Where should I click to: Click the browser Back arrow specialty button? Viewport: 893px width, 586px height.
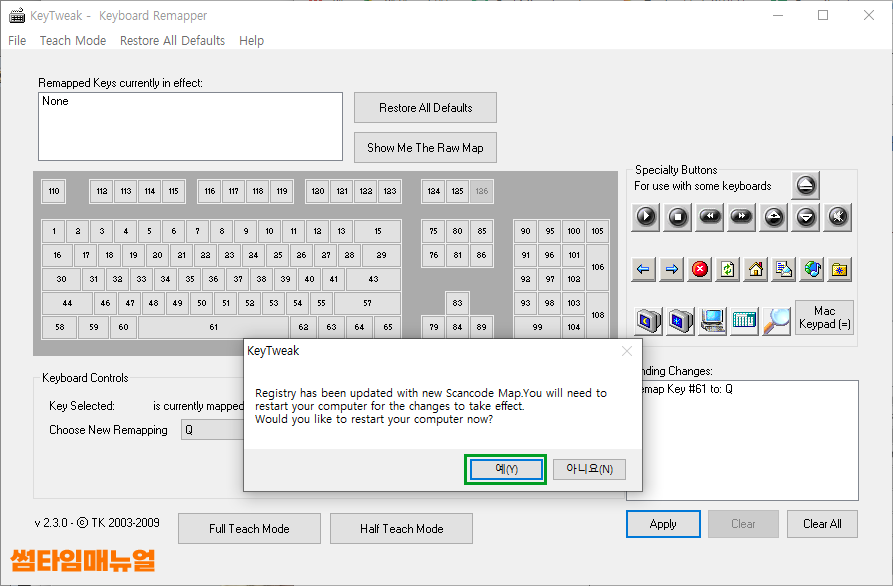click(643, 269)
